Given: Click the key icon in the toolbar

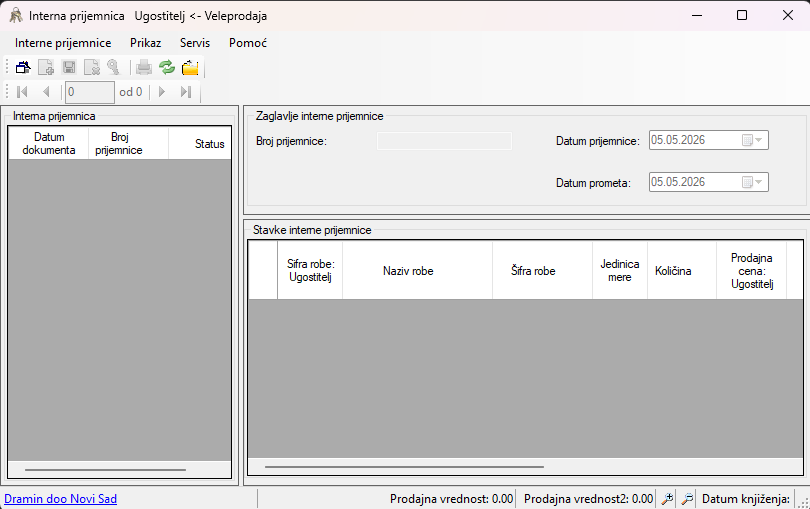Looking at the screenshot, I should (x=114, y=67).
